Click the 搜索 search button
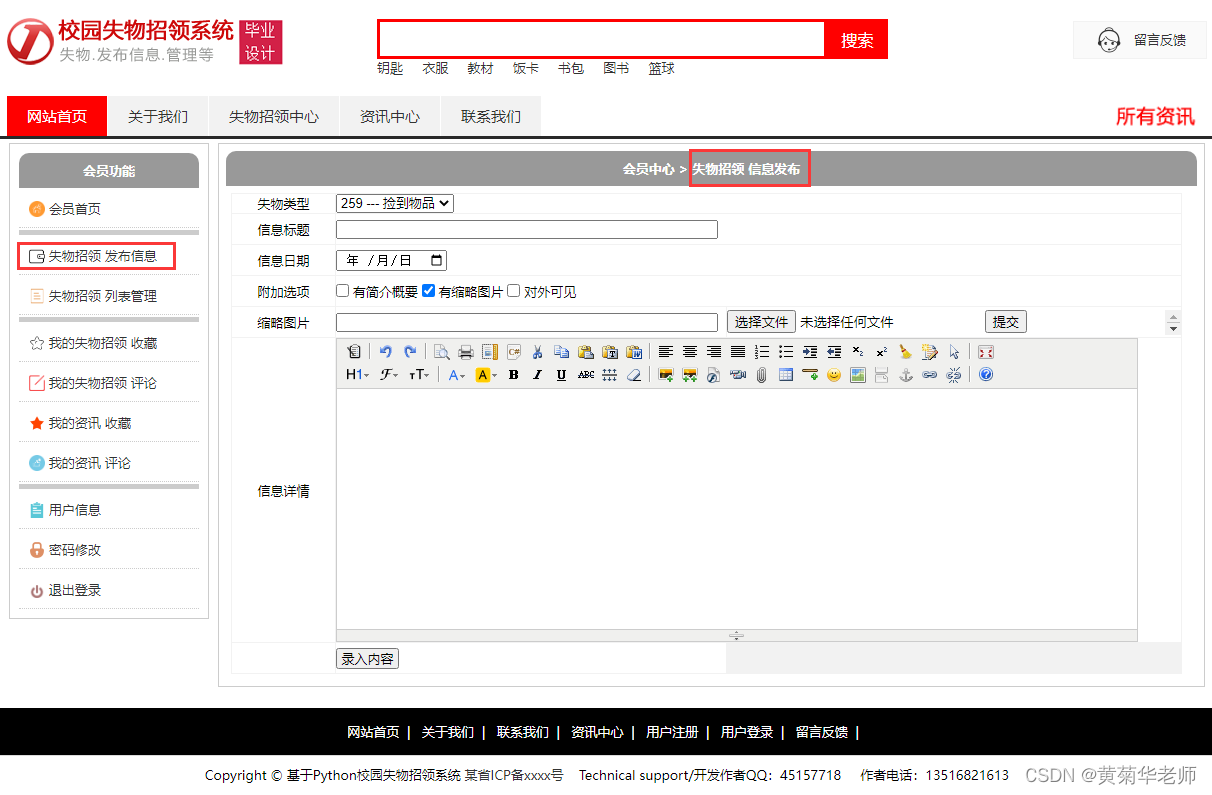 click(856, 39)
